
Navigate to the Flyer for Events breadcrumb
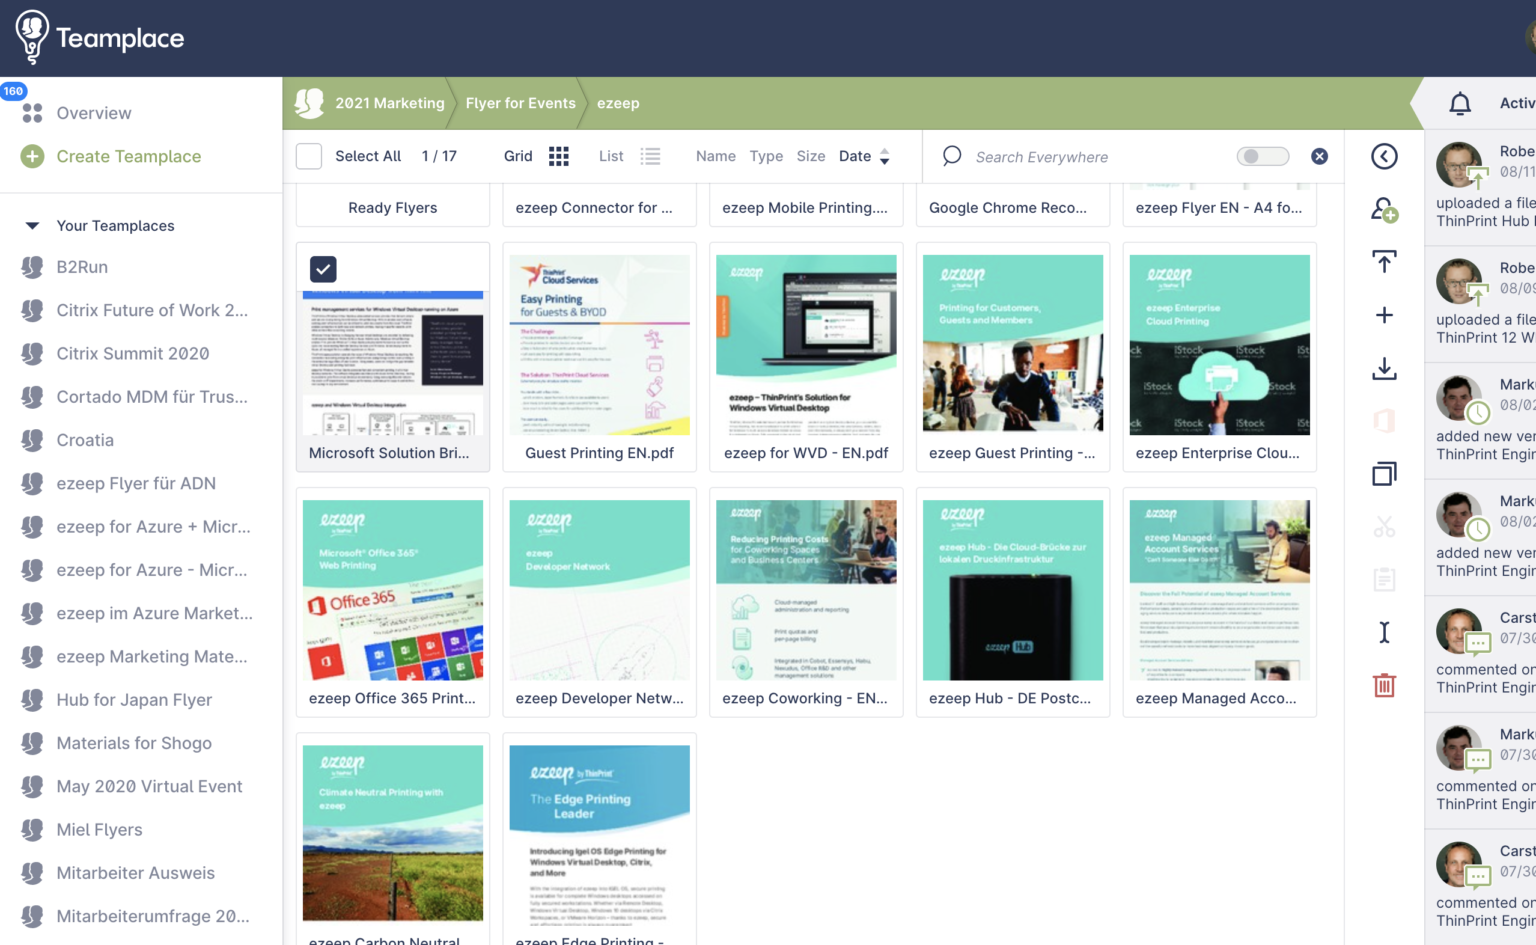[x=520, y=103]
